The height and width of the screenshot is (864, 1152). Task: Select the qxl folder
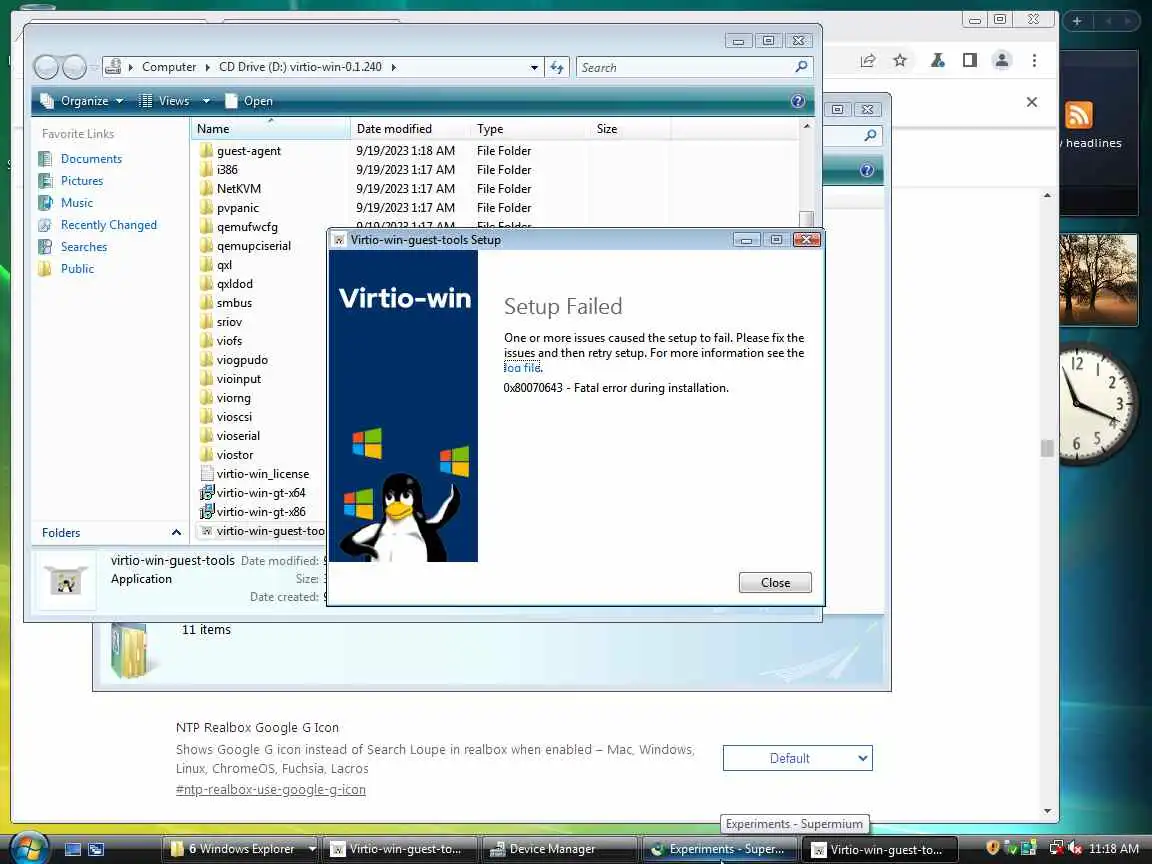224,265
